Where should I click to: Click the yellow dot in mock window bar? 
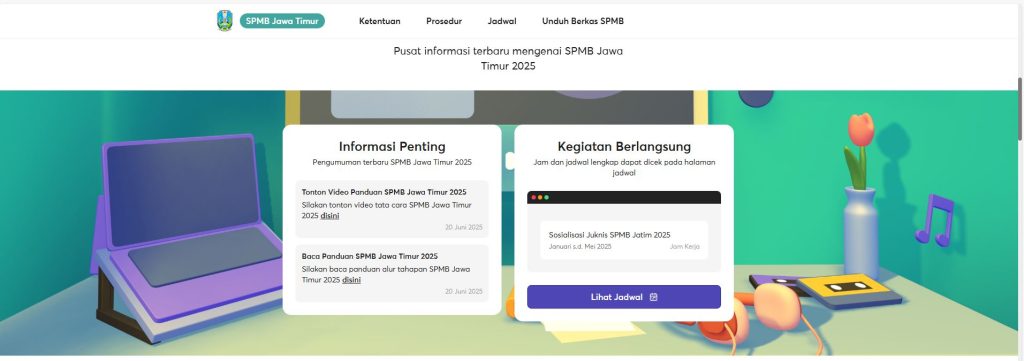pos(540,197)
